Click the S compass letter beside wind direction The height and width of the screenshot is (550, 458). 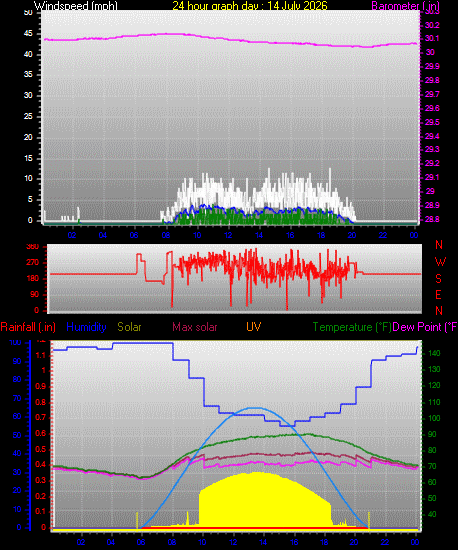click(438, 279)
